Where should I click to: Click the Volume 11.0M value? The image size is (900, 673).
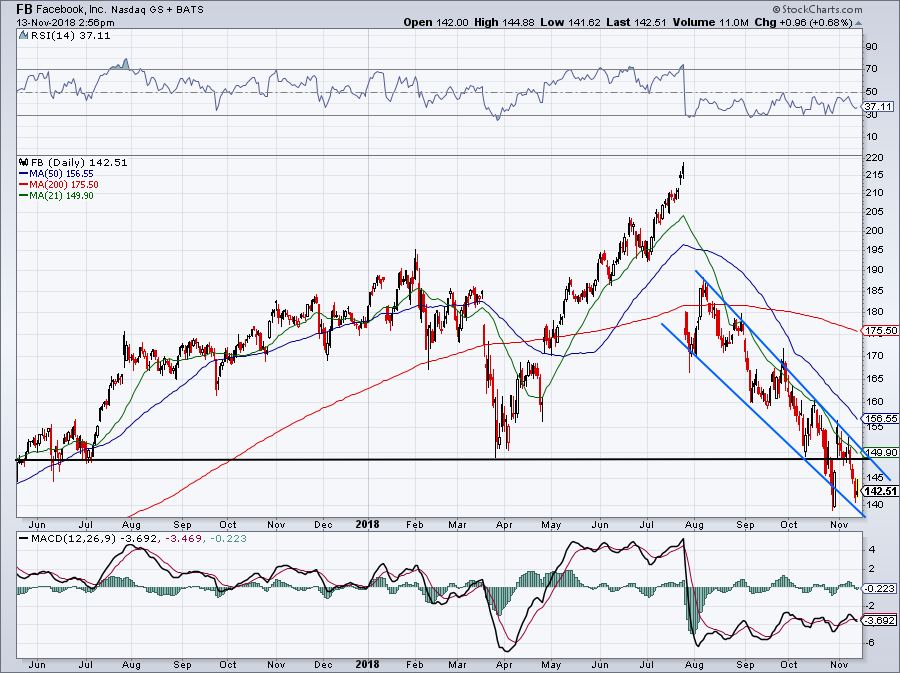711,22
